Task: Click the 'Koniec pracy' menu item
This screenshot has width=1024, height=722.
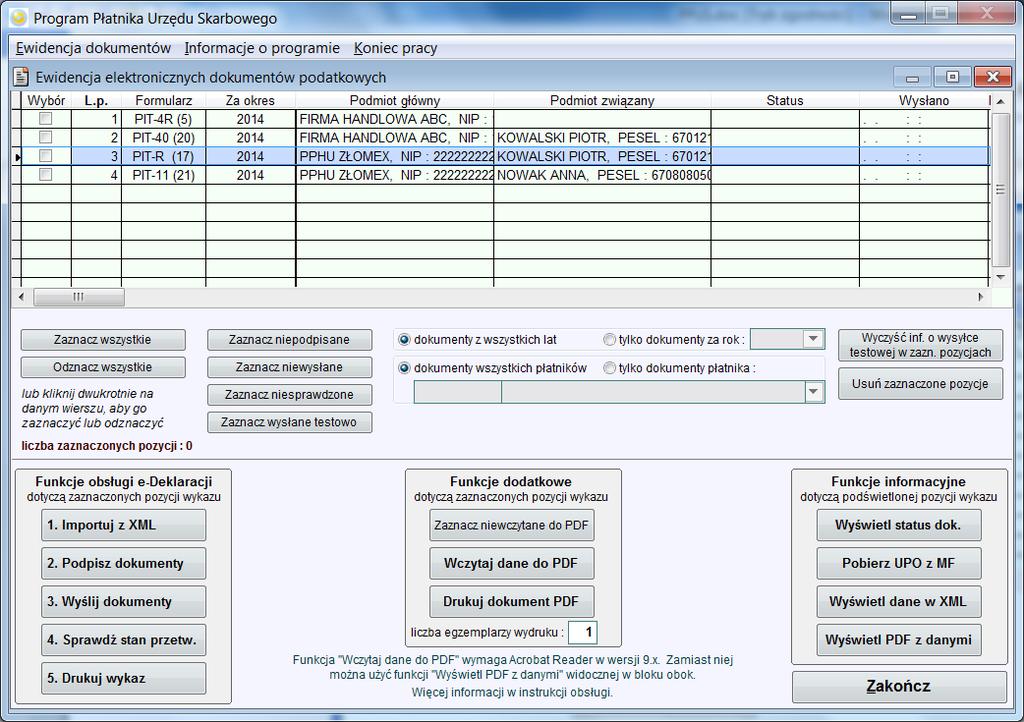Action: (x=396, y=48)
